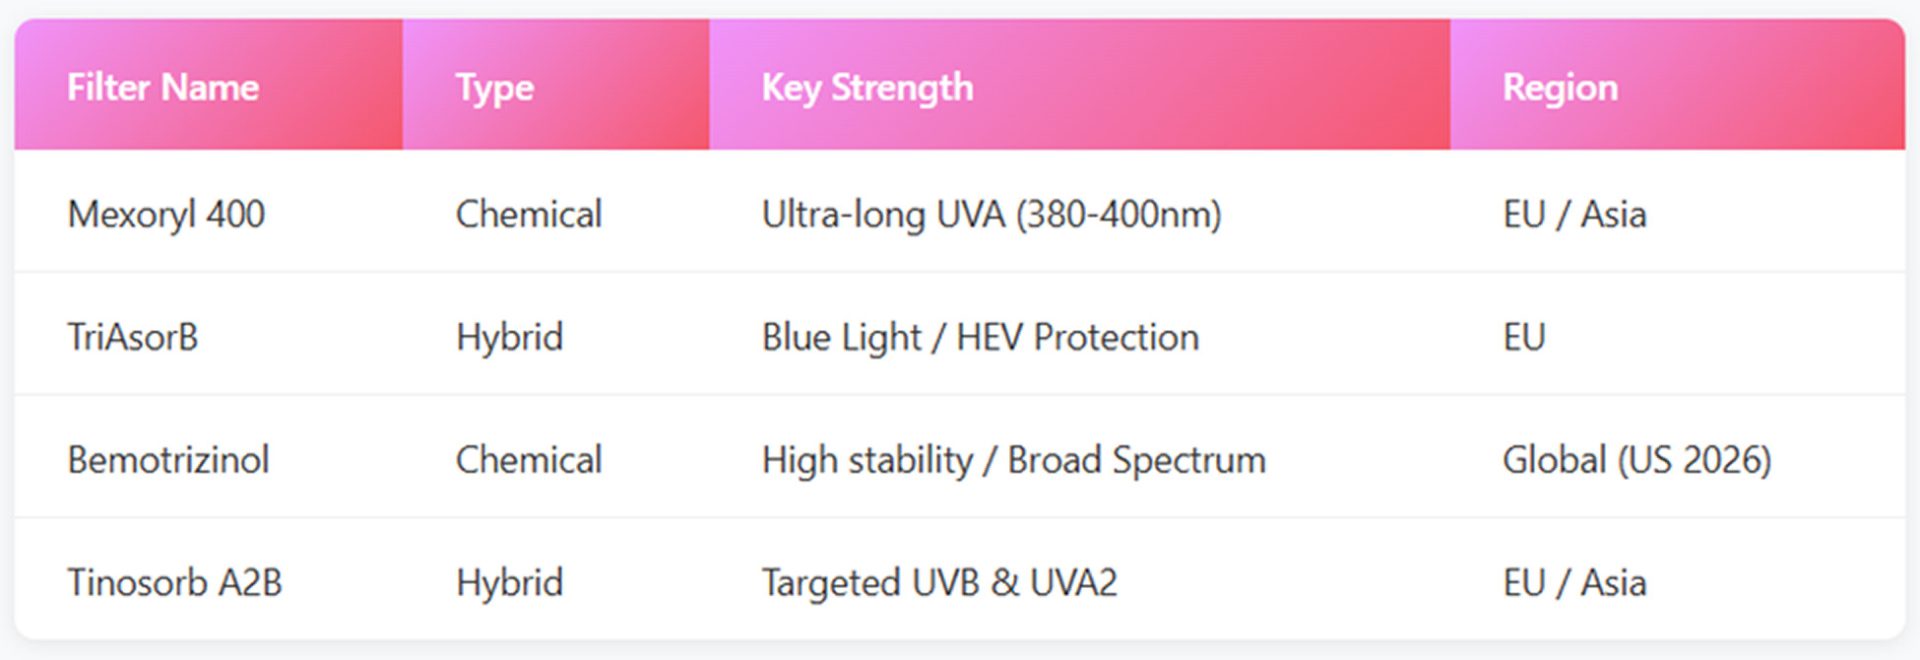
Task: Click the Hybrid type in TriAsorB row
Action: [509, 337]
